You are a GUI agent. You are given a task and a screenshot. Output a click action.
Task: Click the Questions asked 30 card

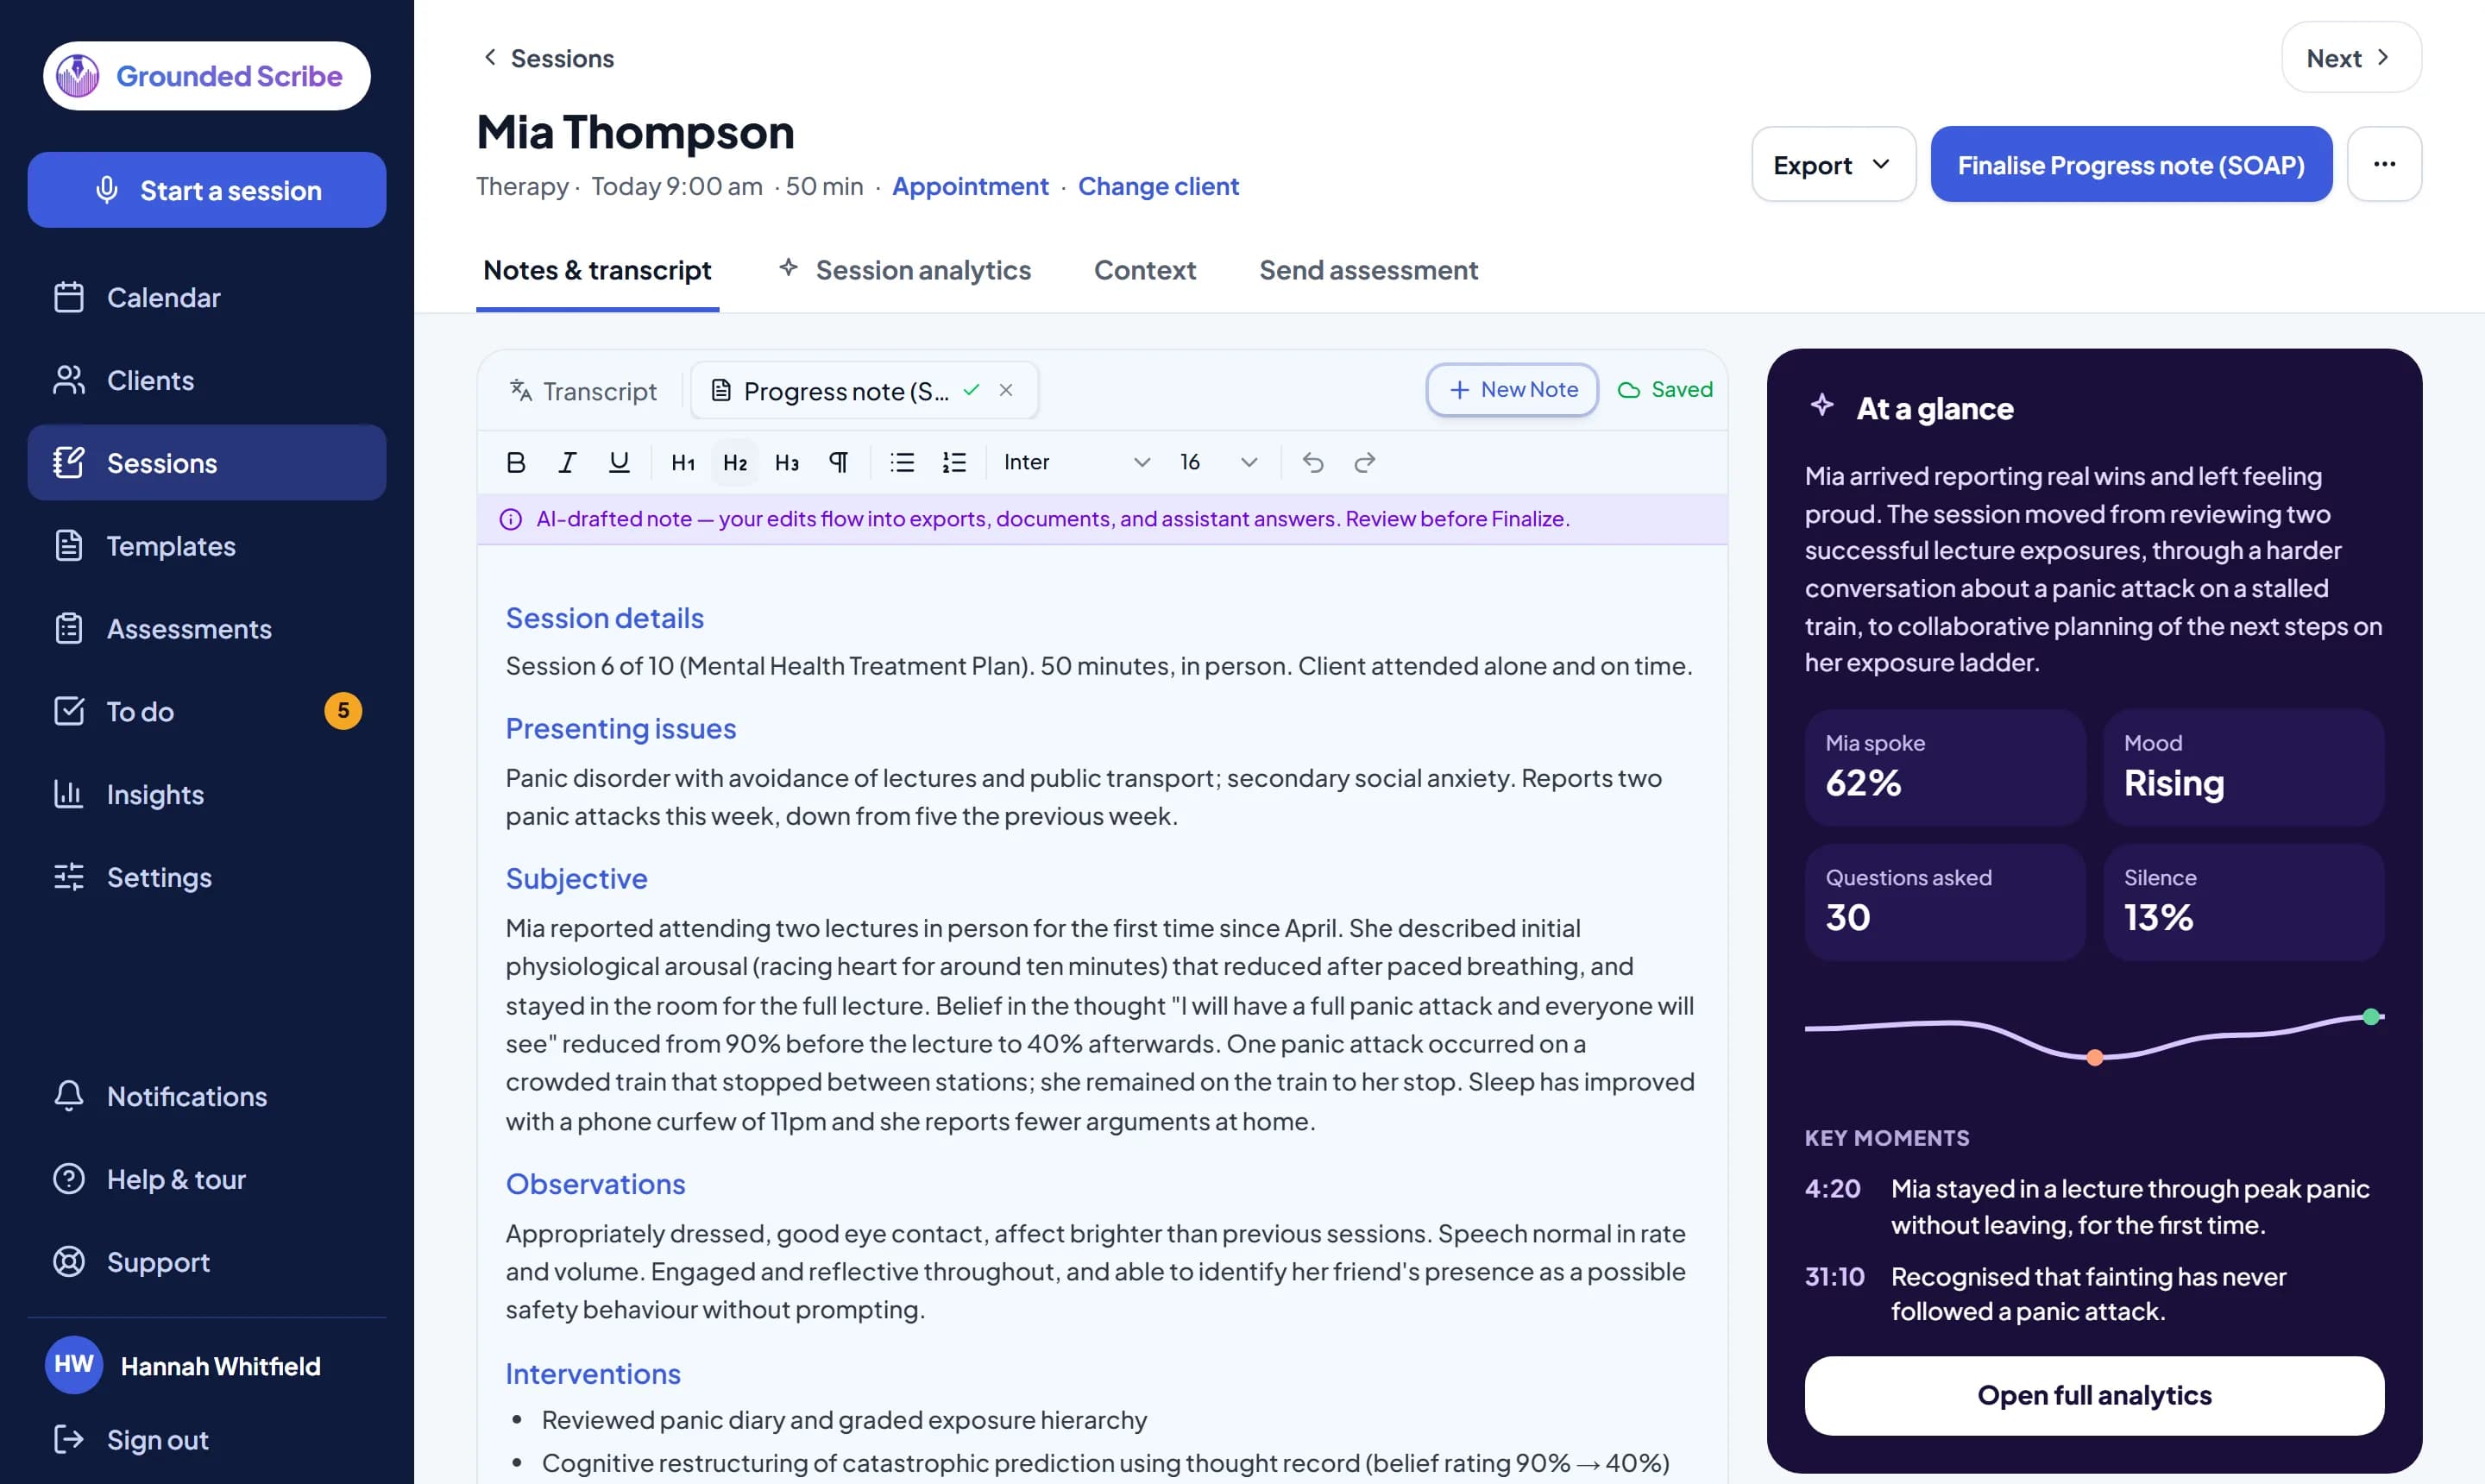pyautogui.click(x=1945, y=902)
